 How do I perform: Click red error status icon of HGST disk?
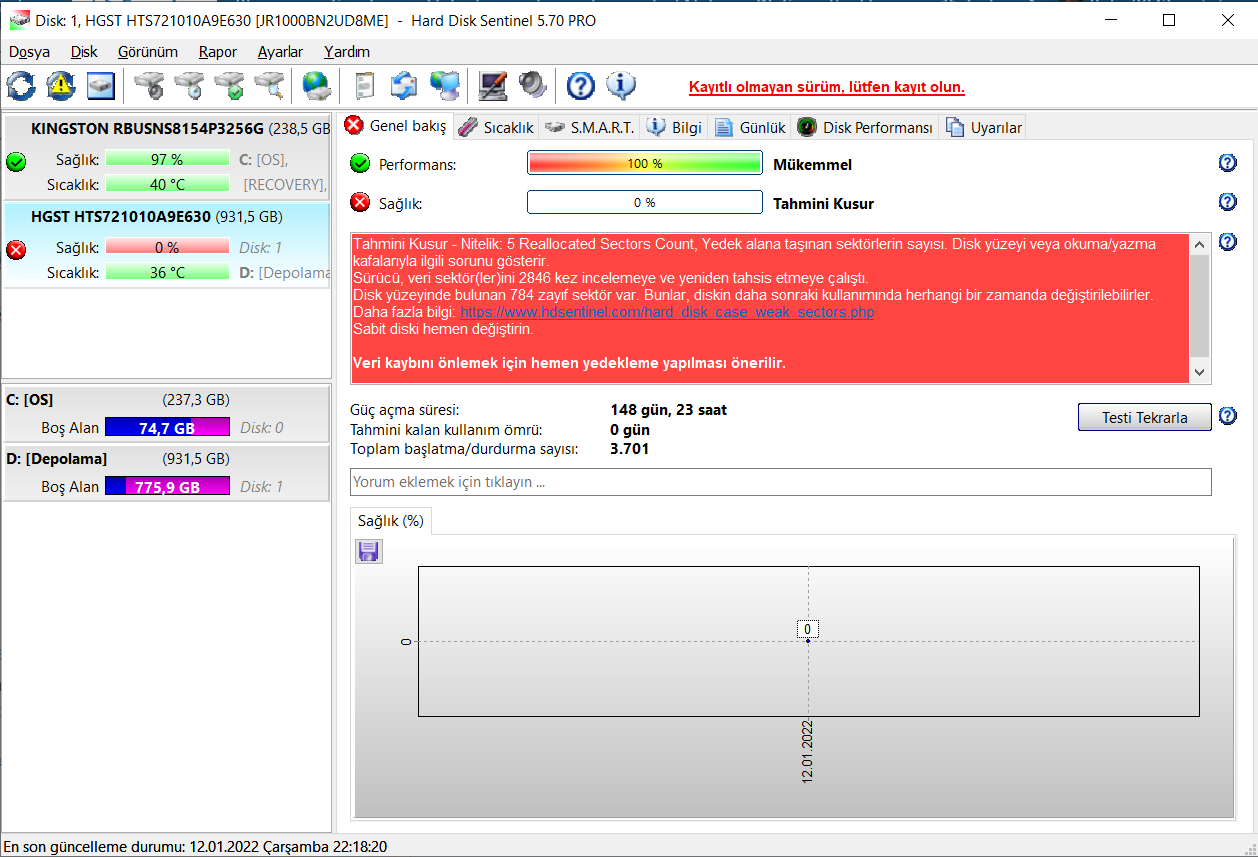[16, 250]
